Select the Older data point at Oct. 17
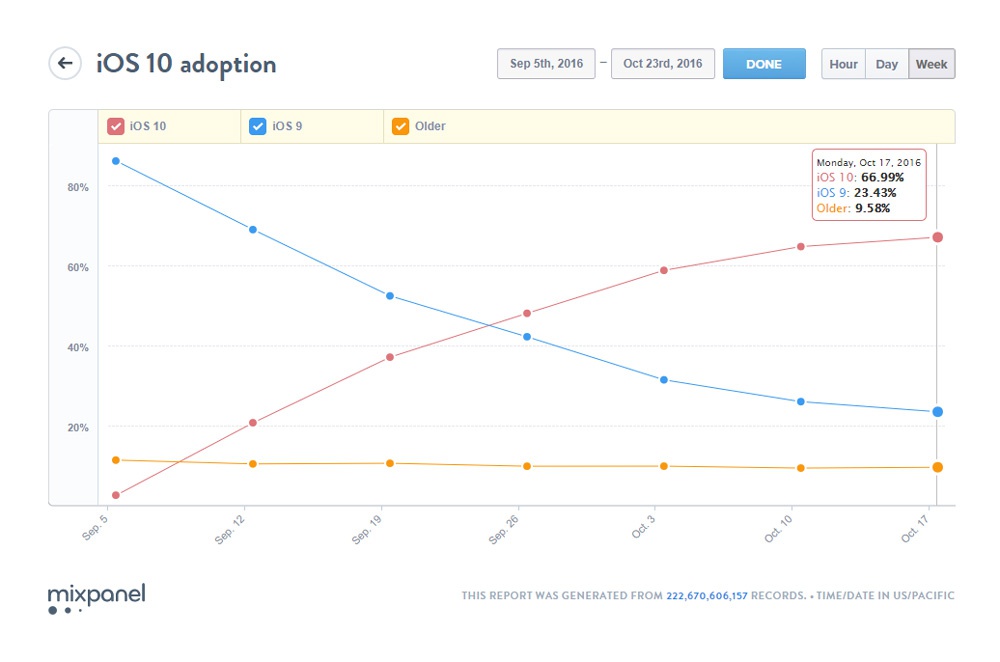The height and width of the screenshot is (662, 1000). (x=938, y=467)
